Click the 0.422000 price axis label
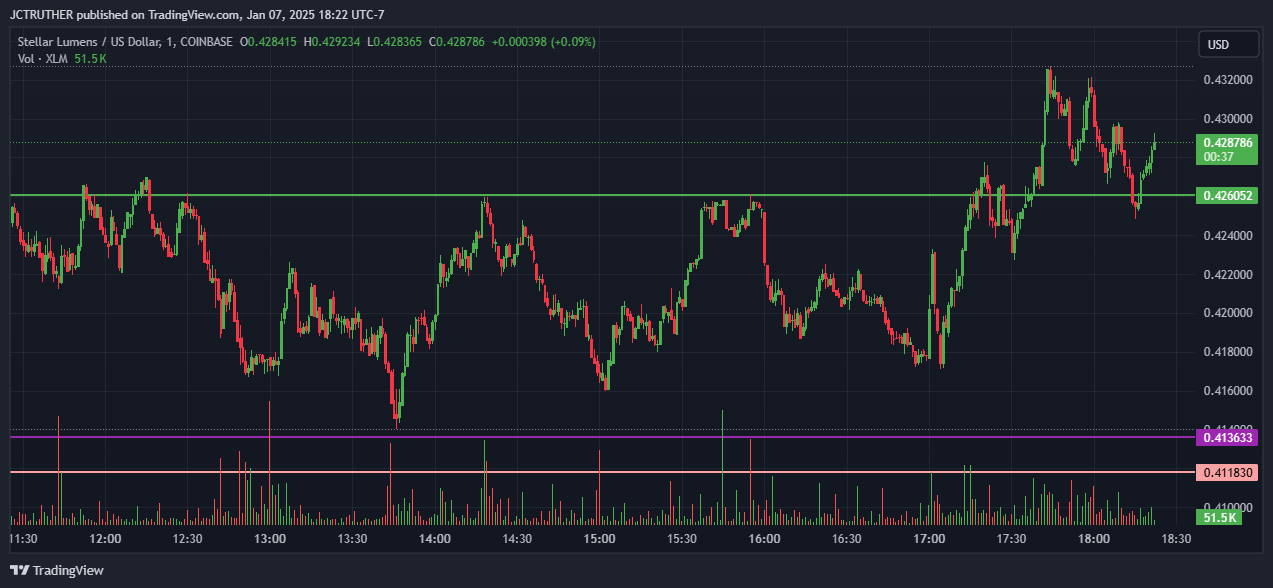Image resolution: width=1273 pixels, height=588 pixels. tap(1227, 275)
